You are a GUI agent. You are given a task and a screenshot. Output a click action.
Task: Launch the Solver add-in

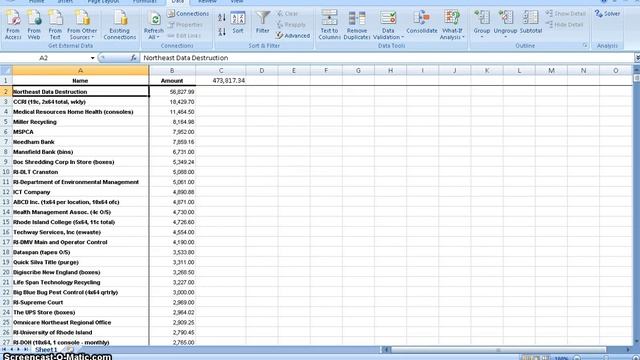(607, 13)
